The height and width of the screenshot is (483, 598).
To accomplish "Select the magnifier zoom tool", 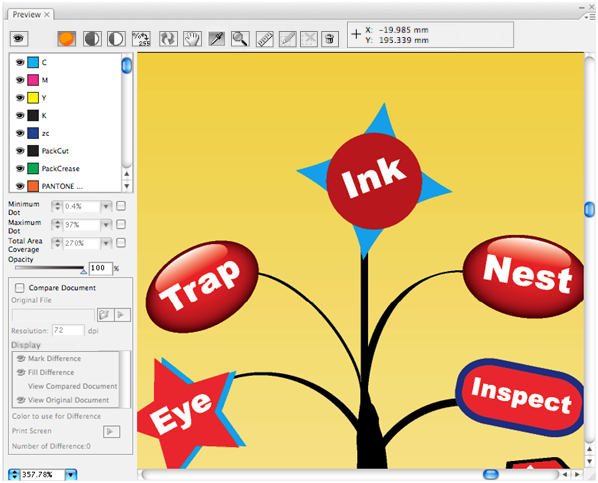I will tap(240, 39).
